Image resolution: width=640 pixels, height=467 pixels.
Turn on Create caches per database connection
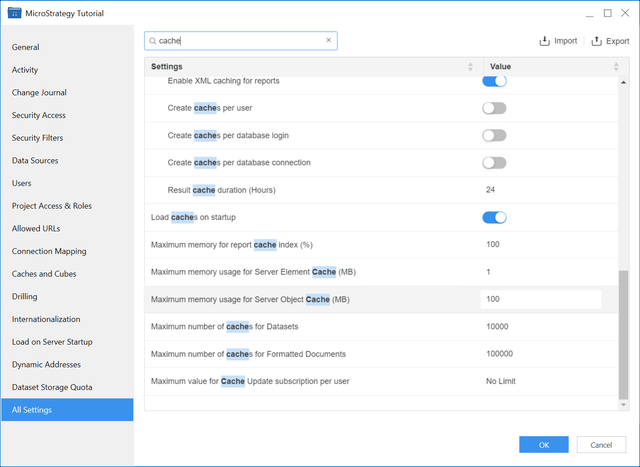(494, 162)
